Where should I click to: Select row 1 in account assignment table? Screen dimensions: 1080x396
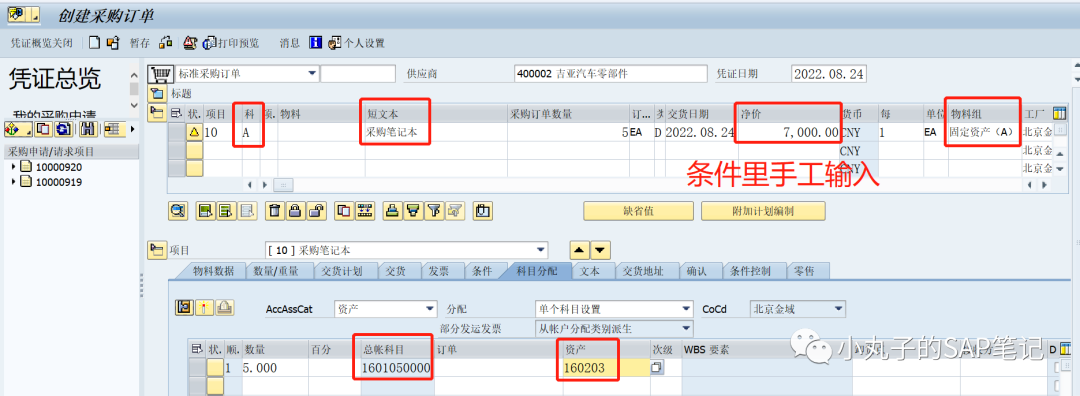point(197,368)
